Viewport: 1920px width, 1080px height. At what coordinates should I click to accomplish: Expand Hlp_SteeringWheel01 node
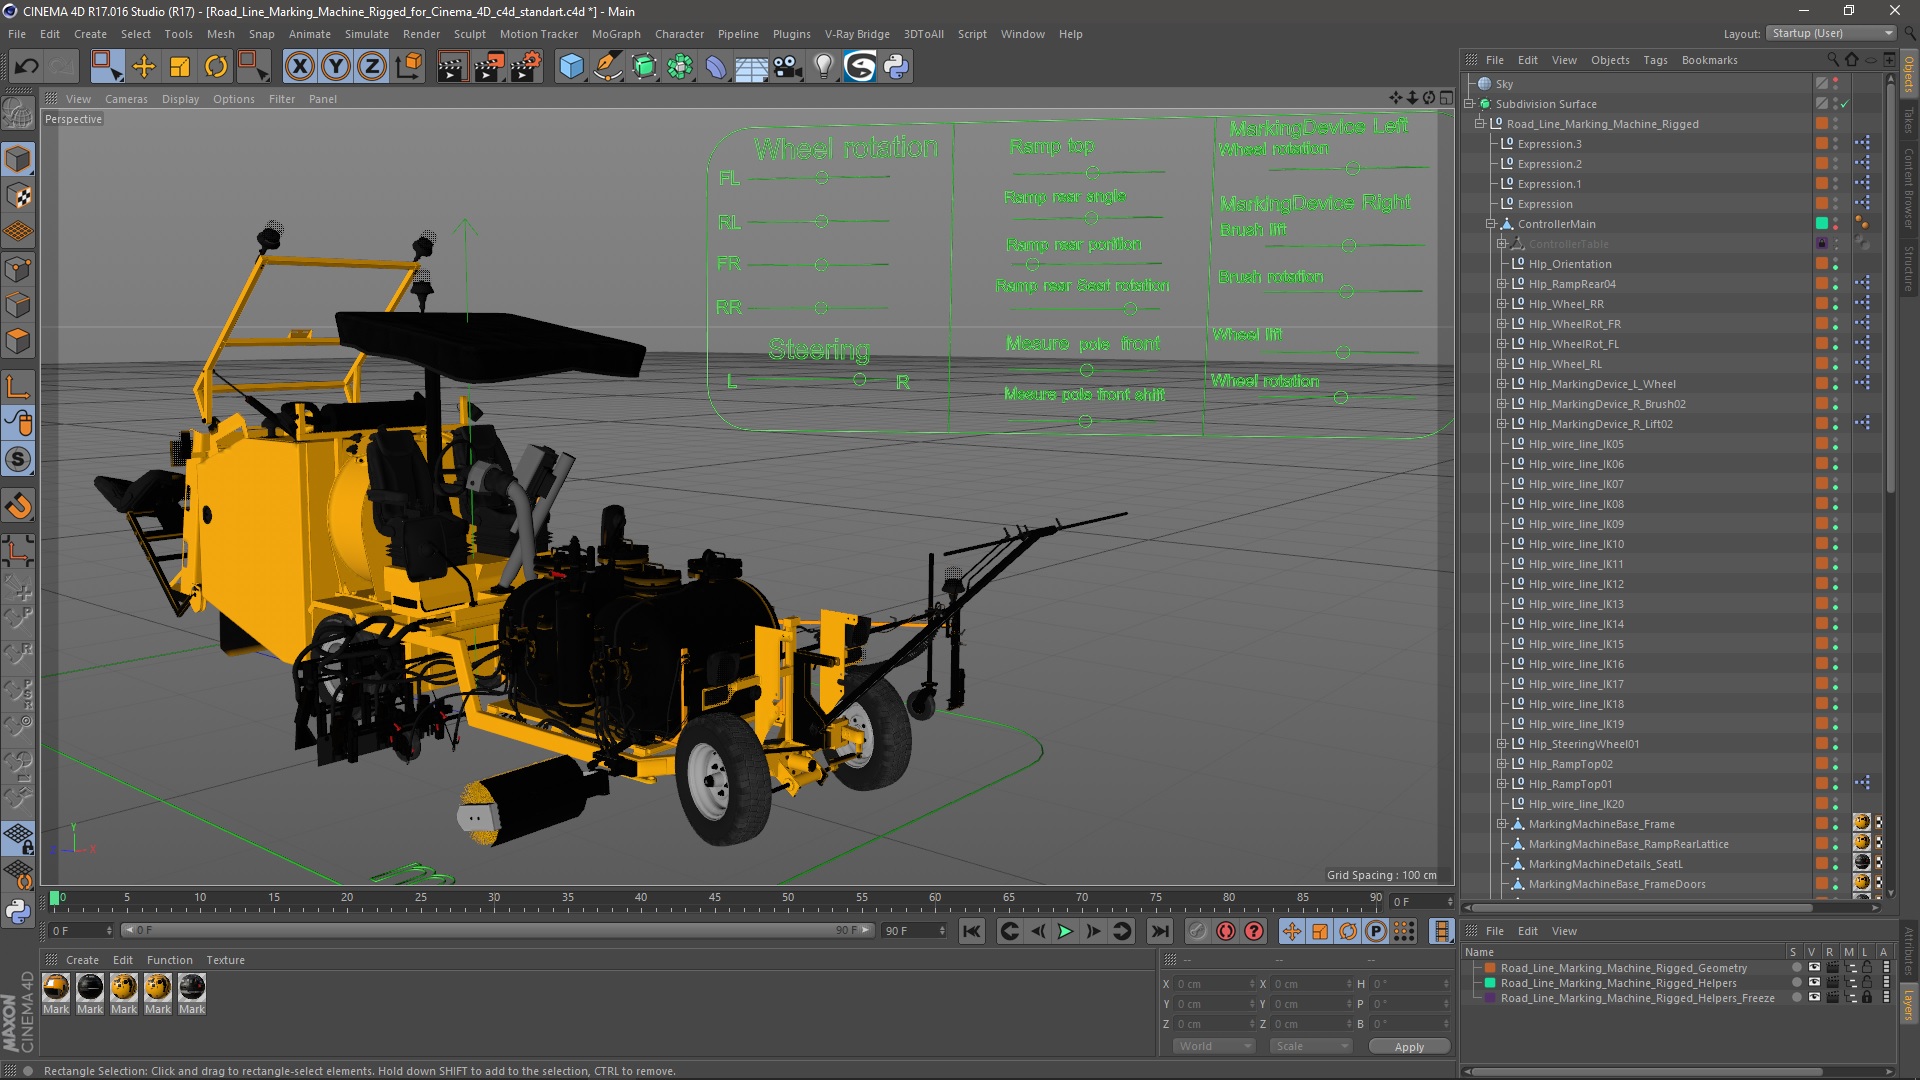pos(1502,744)
